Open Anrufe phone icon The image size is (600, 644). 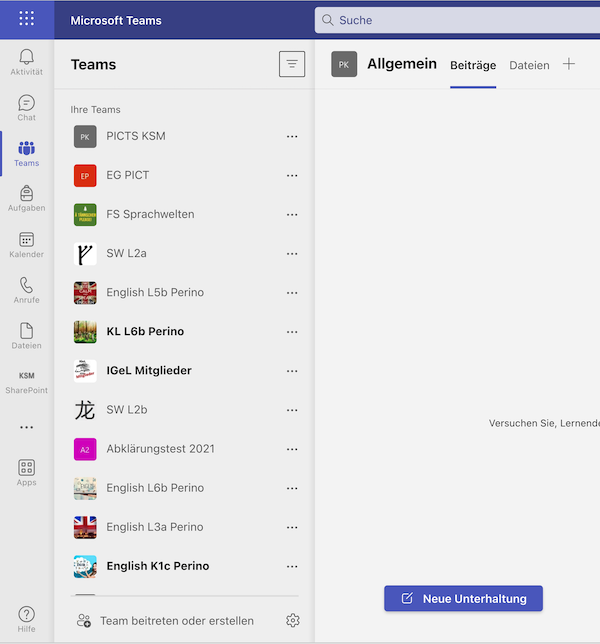coord(26,290)
